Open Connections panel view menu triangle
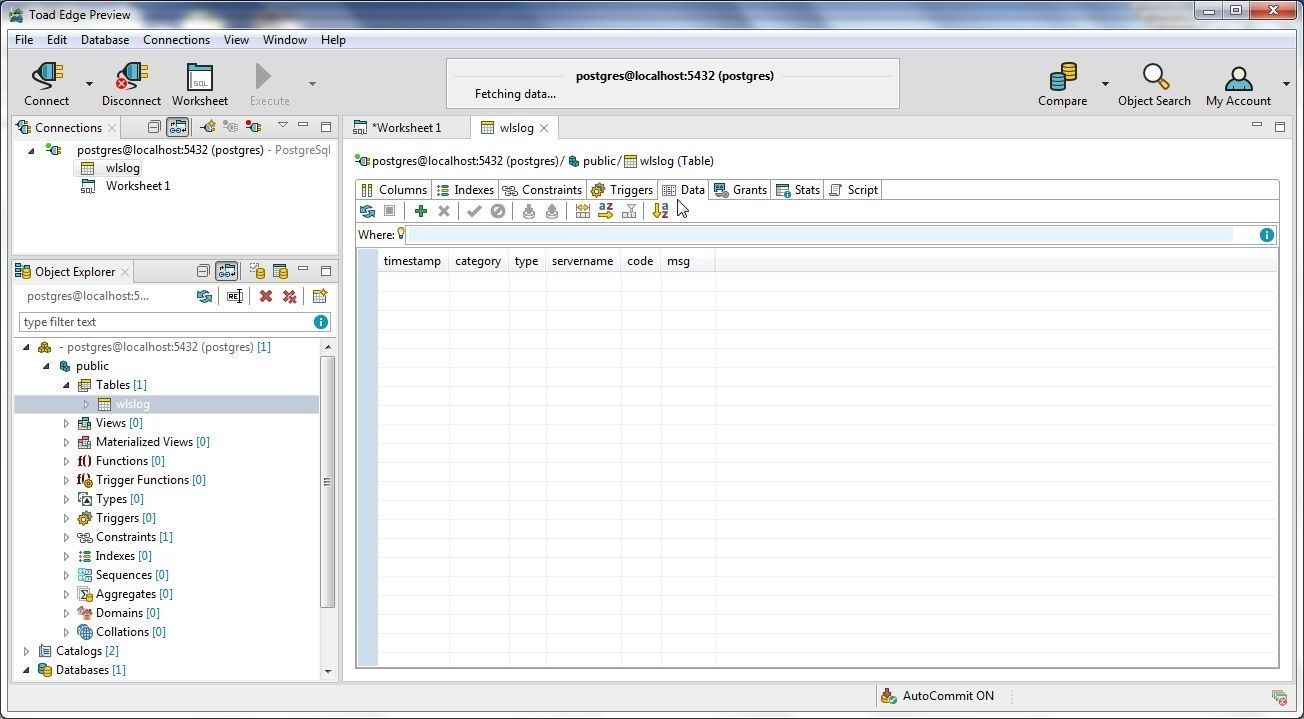Image resolution: width=1304 pixels, height=719 pixels. coord(283,126)
